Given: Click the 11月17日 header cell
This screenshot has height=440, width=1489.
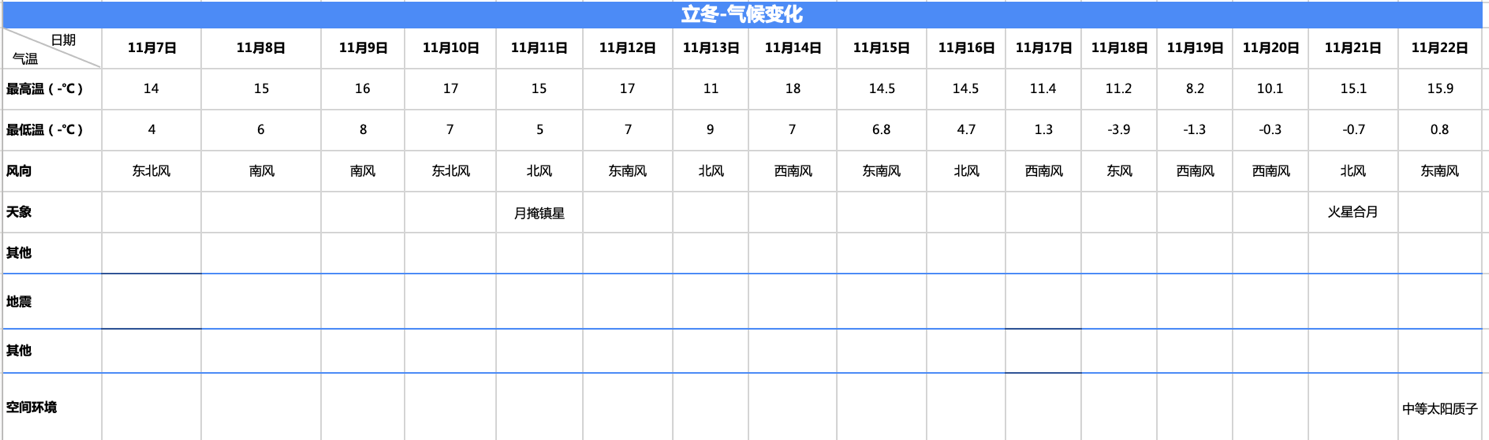Looking at the screenshot, I should tap(1043, 48).
